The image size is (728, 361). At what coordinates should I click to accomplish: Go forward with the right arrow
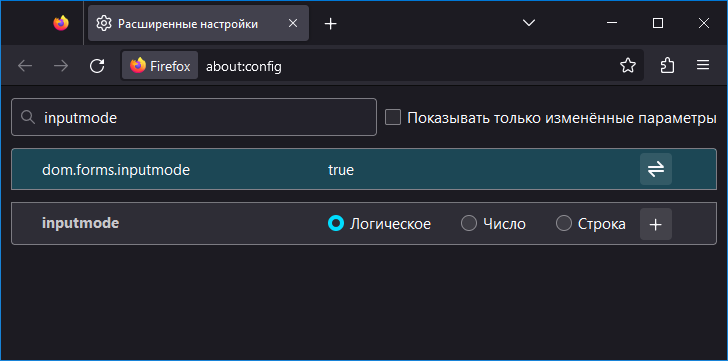(x=61, y=66)
